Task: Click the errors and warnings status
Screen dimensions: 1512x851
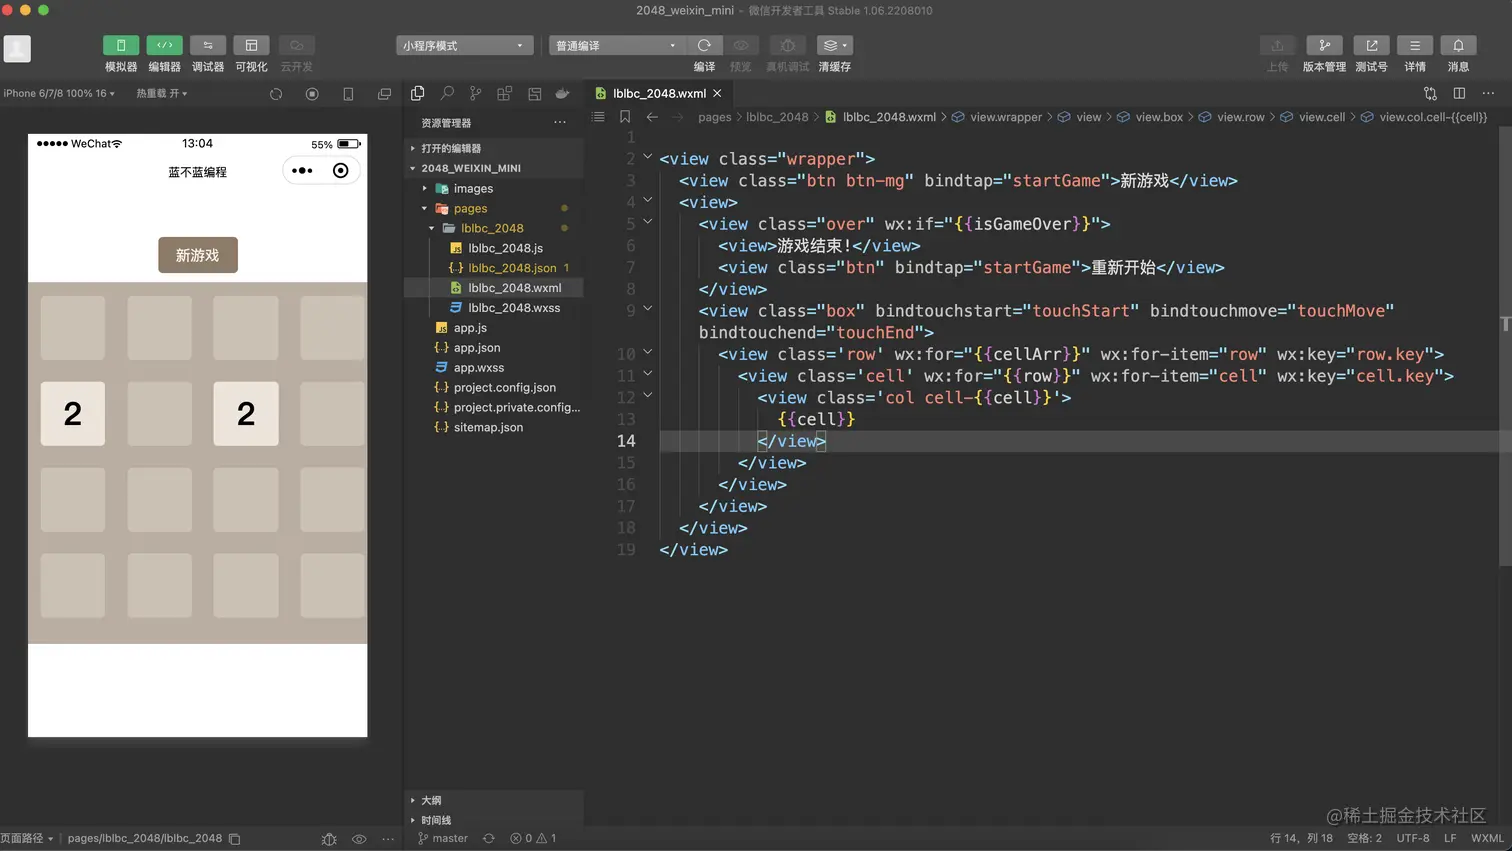Action: pyautogui.click(x=533, y=838)
